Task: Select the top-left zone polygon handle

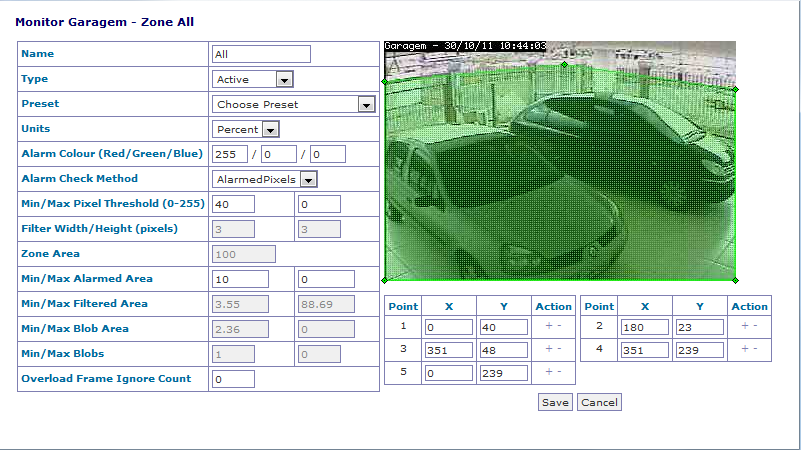Action: tap(385, 81)
